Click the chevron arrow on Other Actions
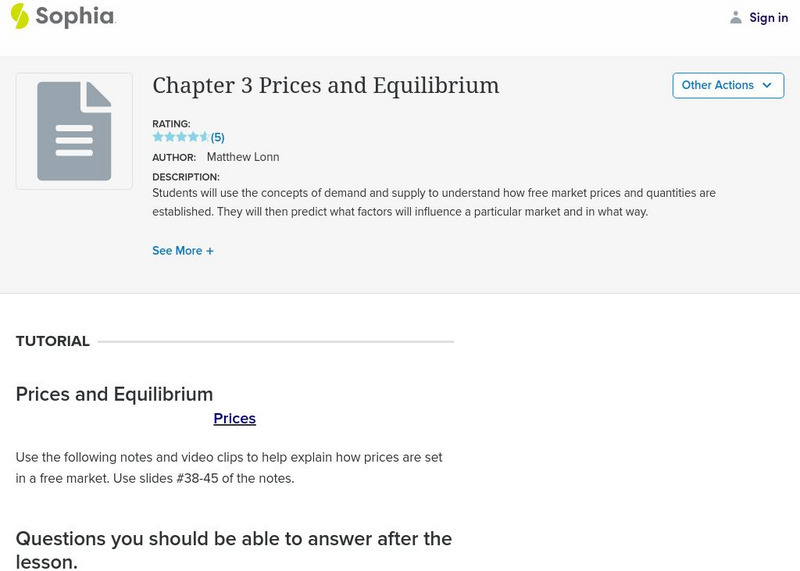The image size is (800, 571). click(767, 85)
